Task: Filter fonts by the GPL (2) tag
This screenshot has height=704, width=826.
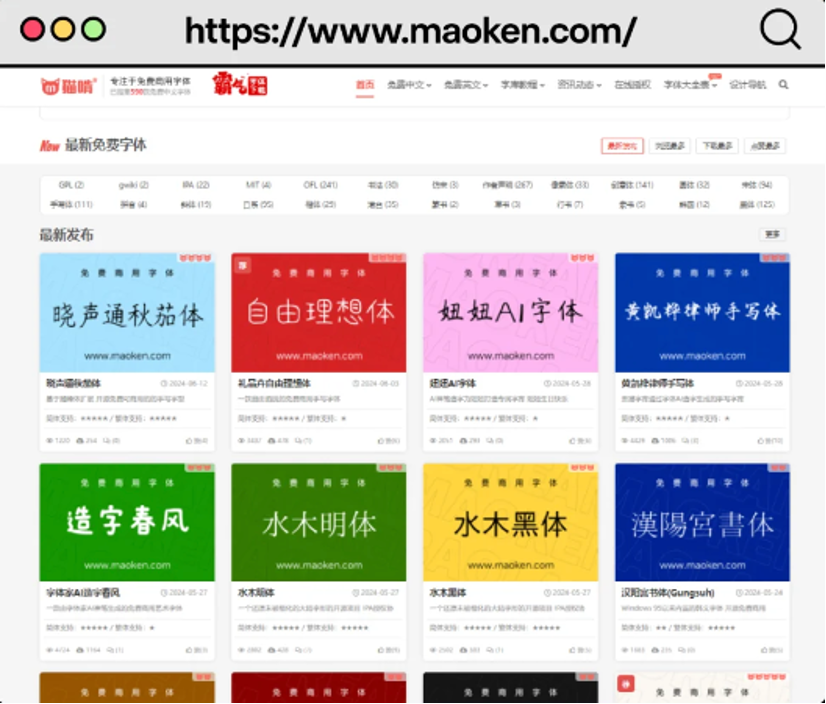Action: (x=71, y=185)
